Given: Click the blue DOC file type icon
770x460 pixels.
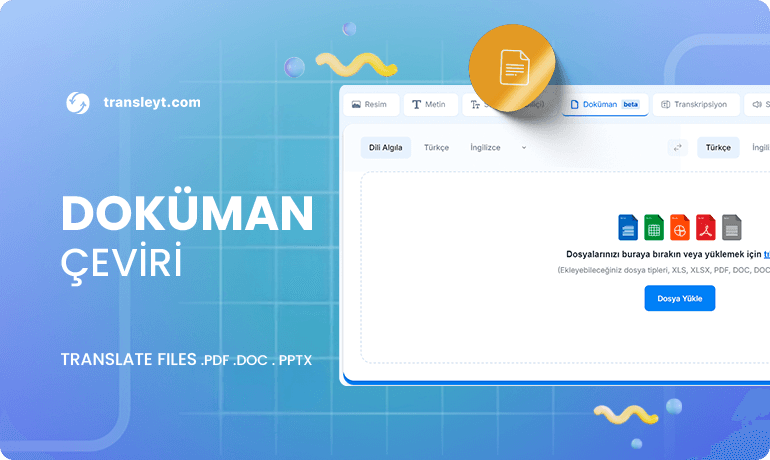Looking at the screenshot, I should click(628, 227).
